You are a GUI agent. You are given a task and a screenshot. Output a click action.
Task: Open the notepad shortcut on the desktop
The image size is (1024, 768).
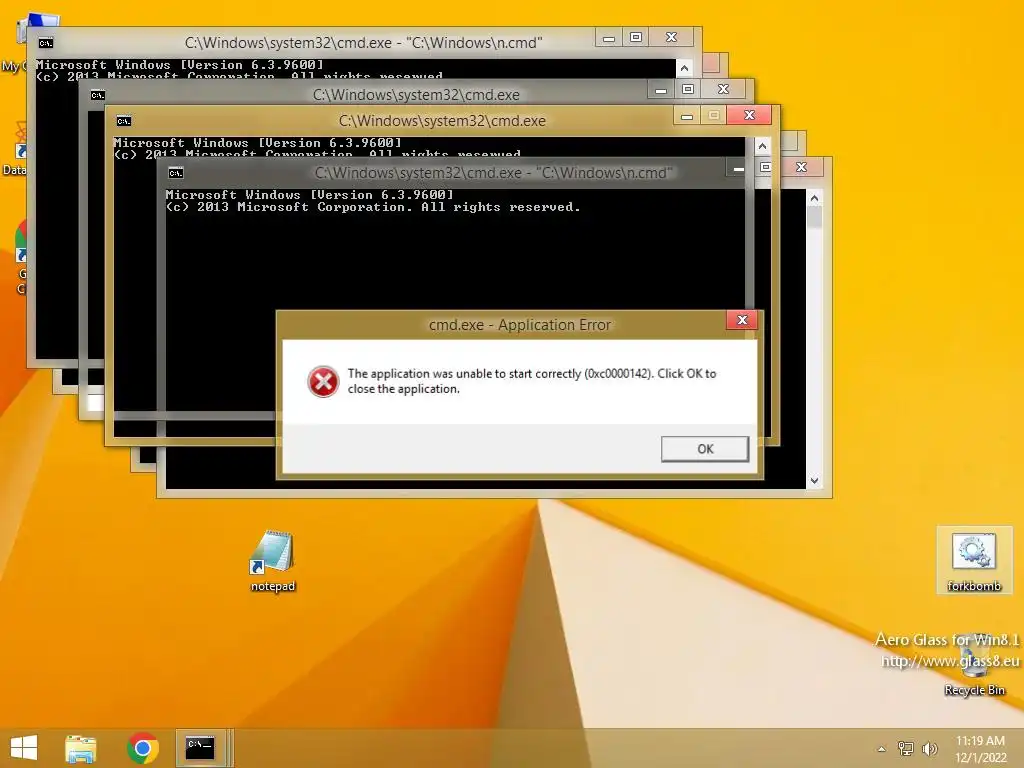(272, 561)
